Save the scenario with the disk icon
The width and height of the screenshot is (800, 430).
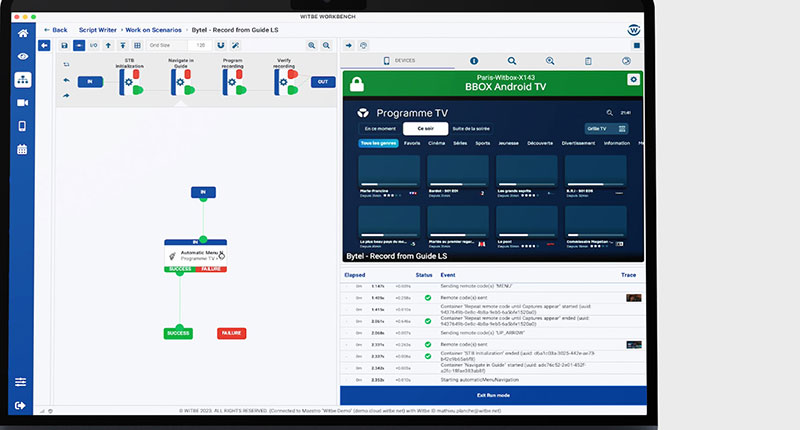click(64, 45)
